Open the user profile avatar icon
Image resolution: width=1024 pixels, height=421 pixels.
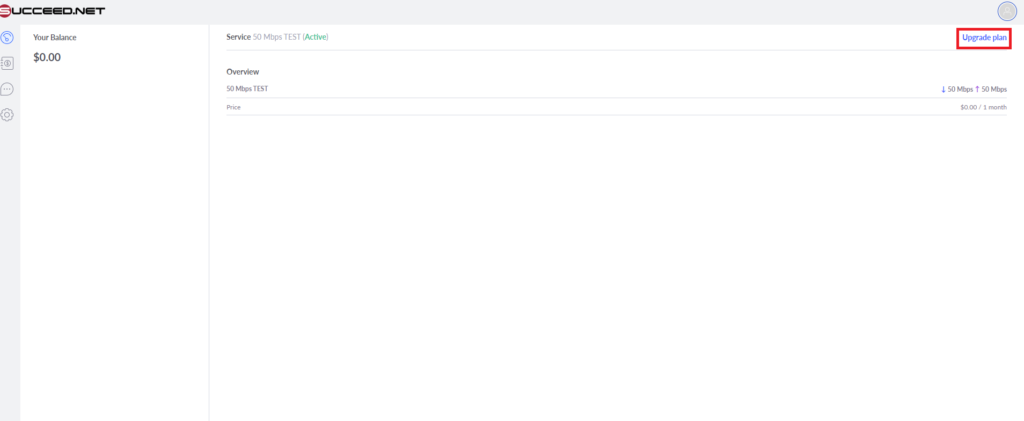[x=1007, y=11]
